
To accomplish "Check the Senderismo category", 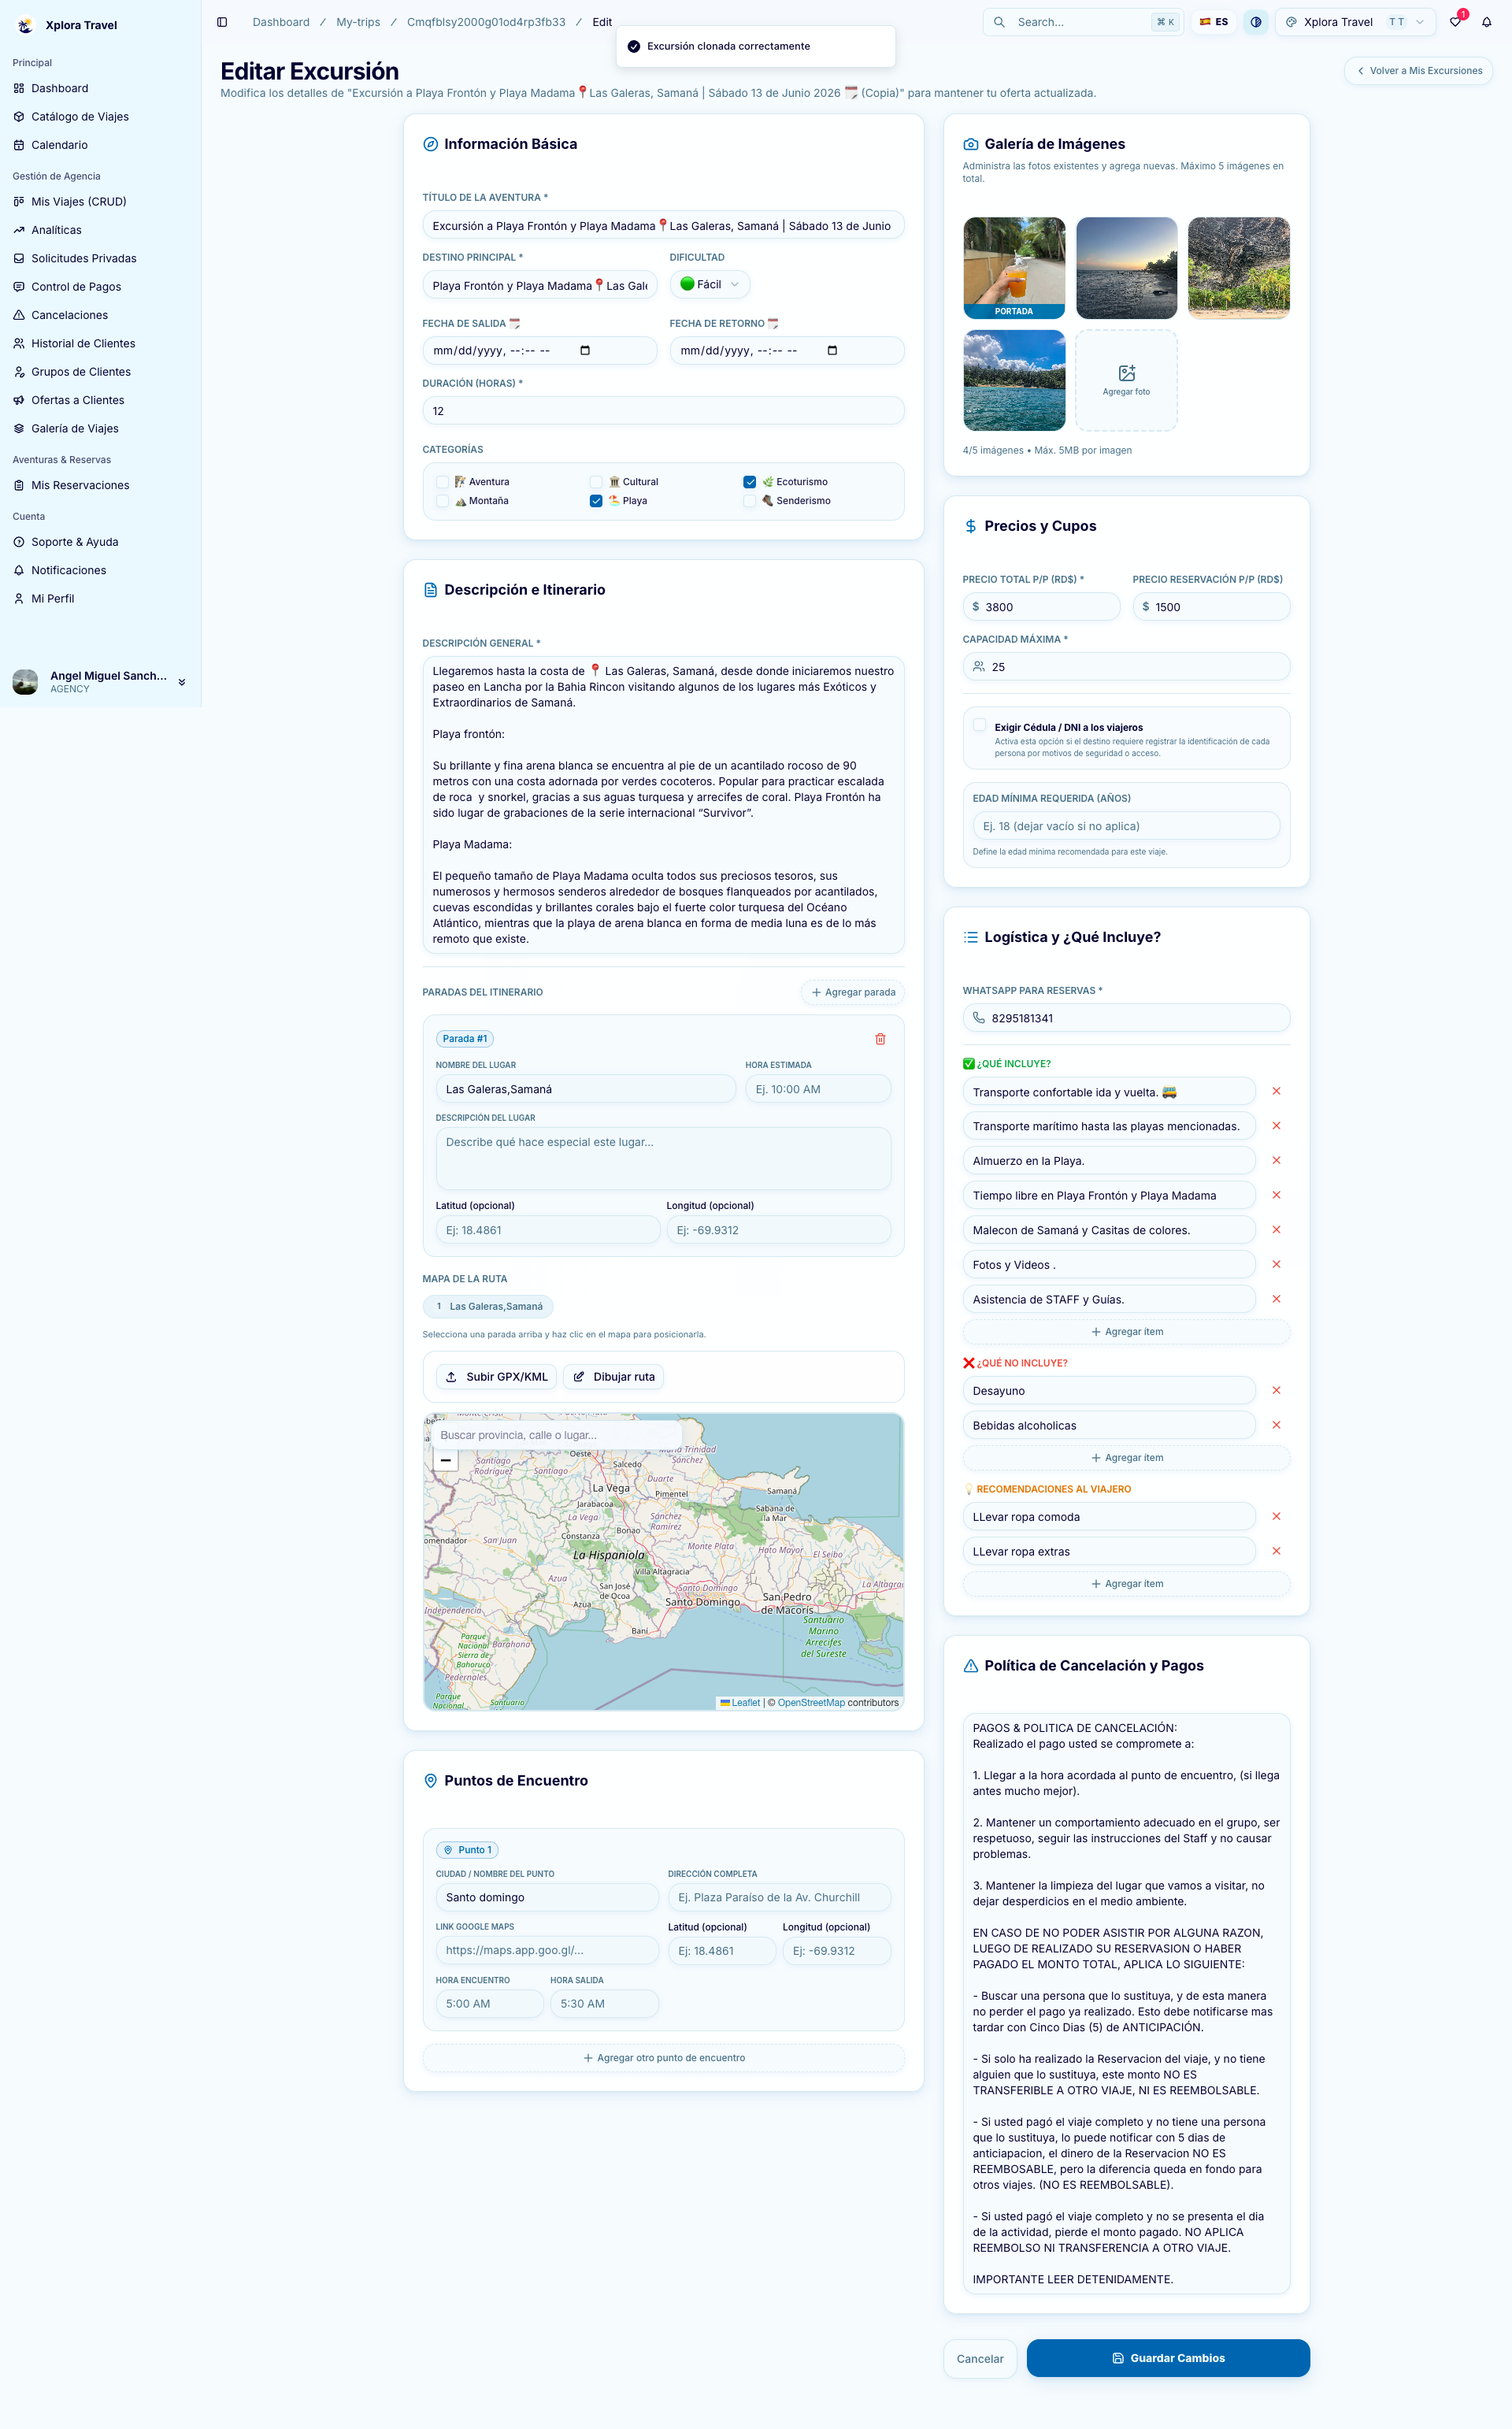I will point(750,501).
